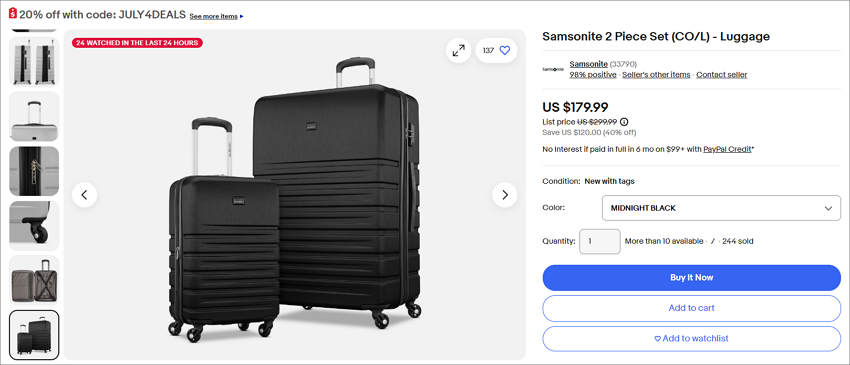850x365 pixels.
Task: Add the luggage set to cart
Action: point(692,308)
